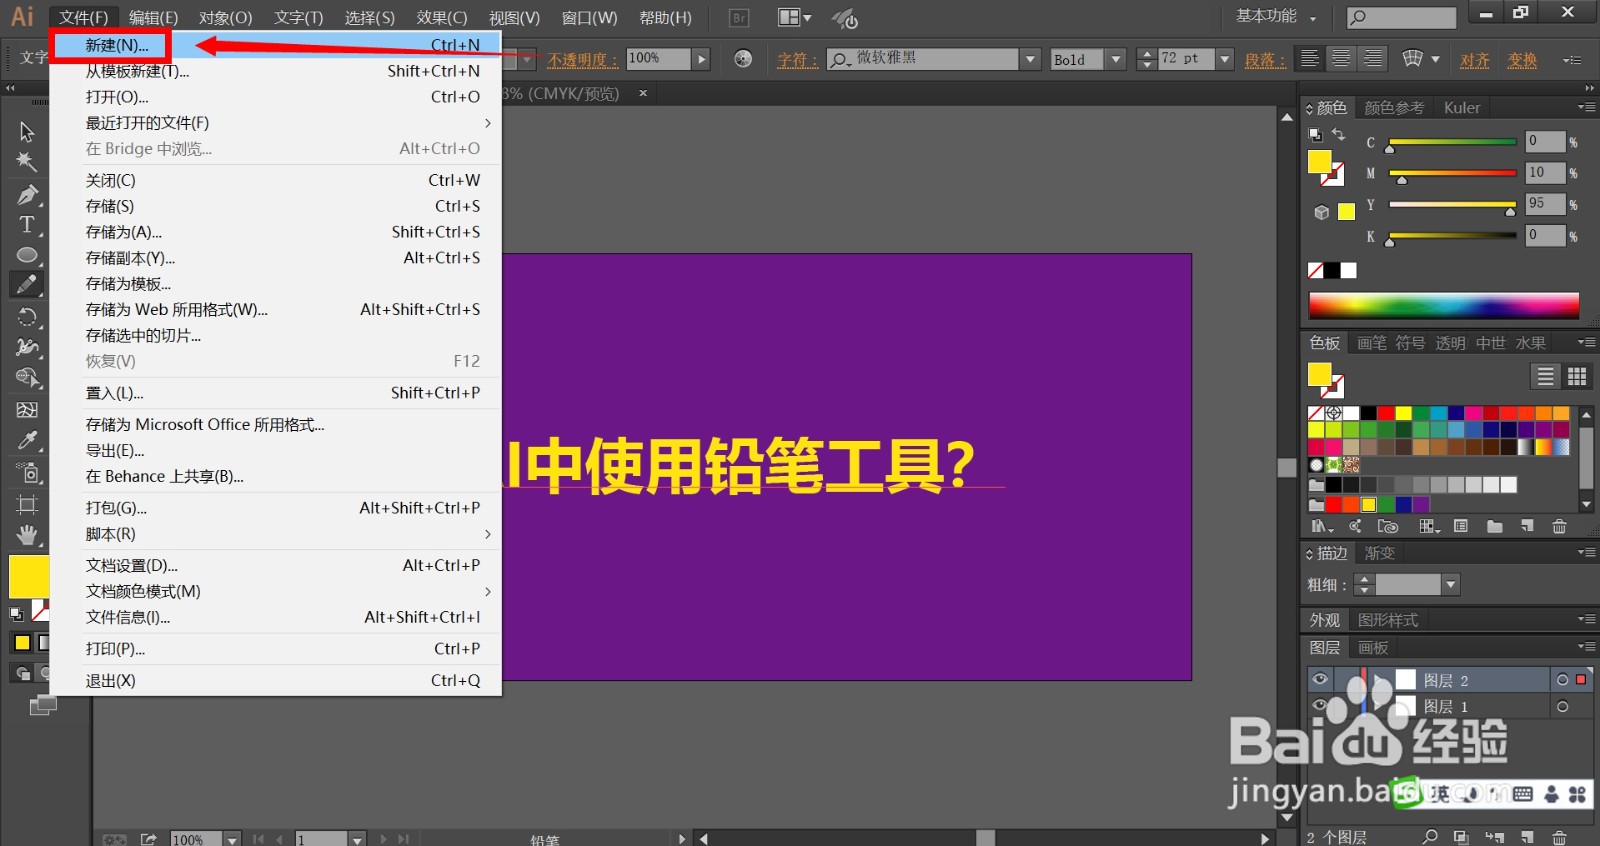Screen dimensions: 1600x846
Task: Select the Symbol Sprayer tool
Action: [x=27, y=472]
